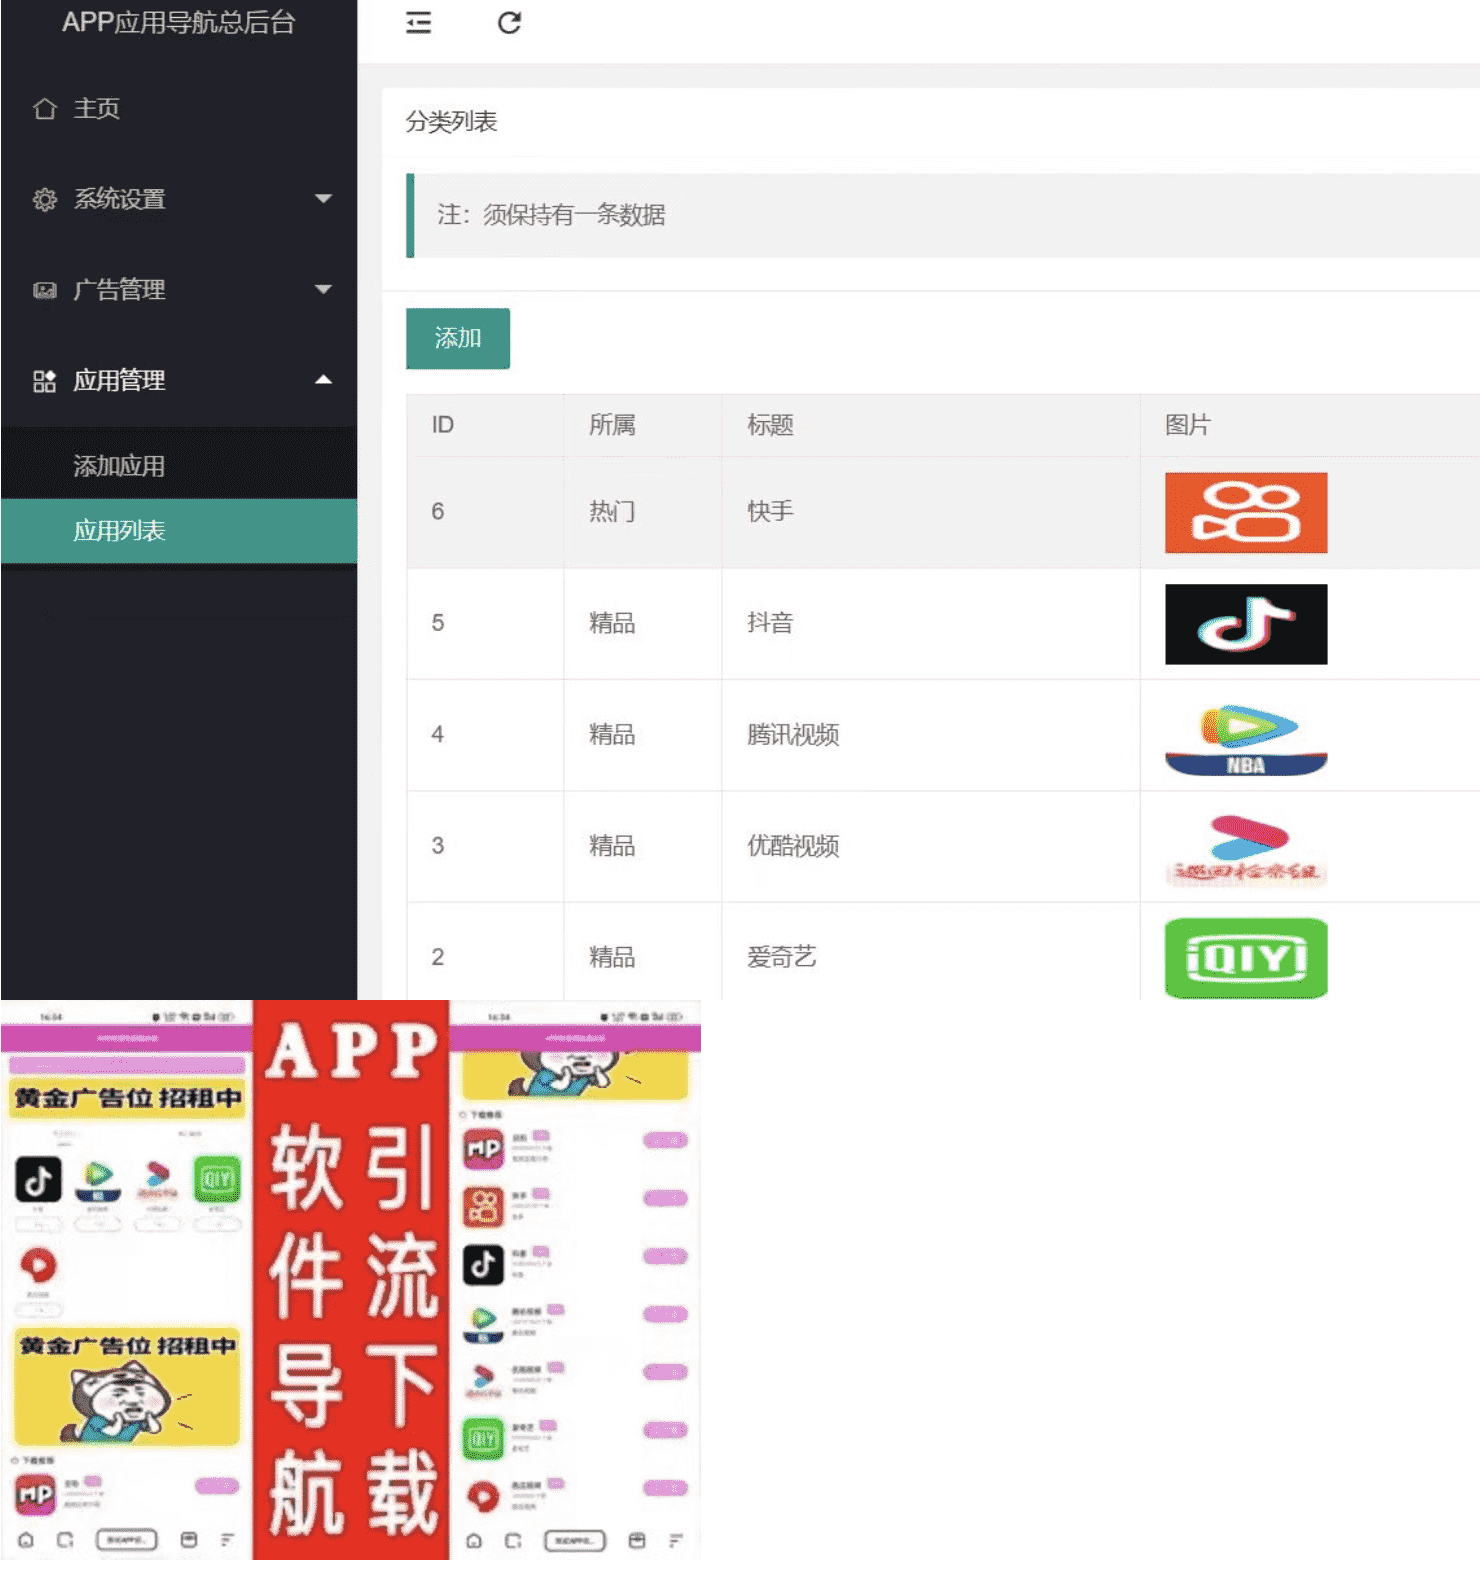1480x1576 pixels.
Task: Tap the cat cartoon ad banner in left phone
Action: point(127,1387)
